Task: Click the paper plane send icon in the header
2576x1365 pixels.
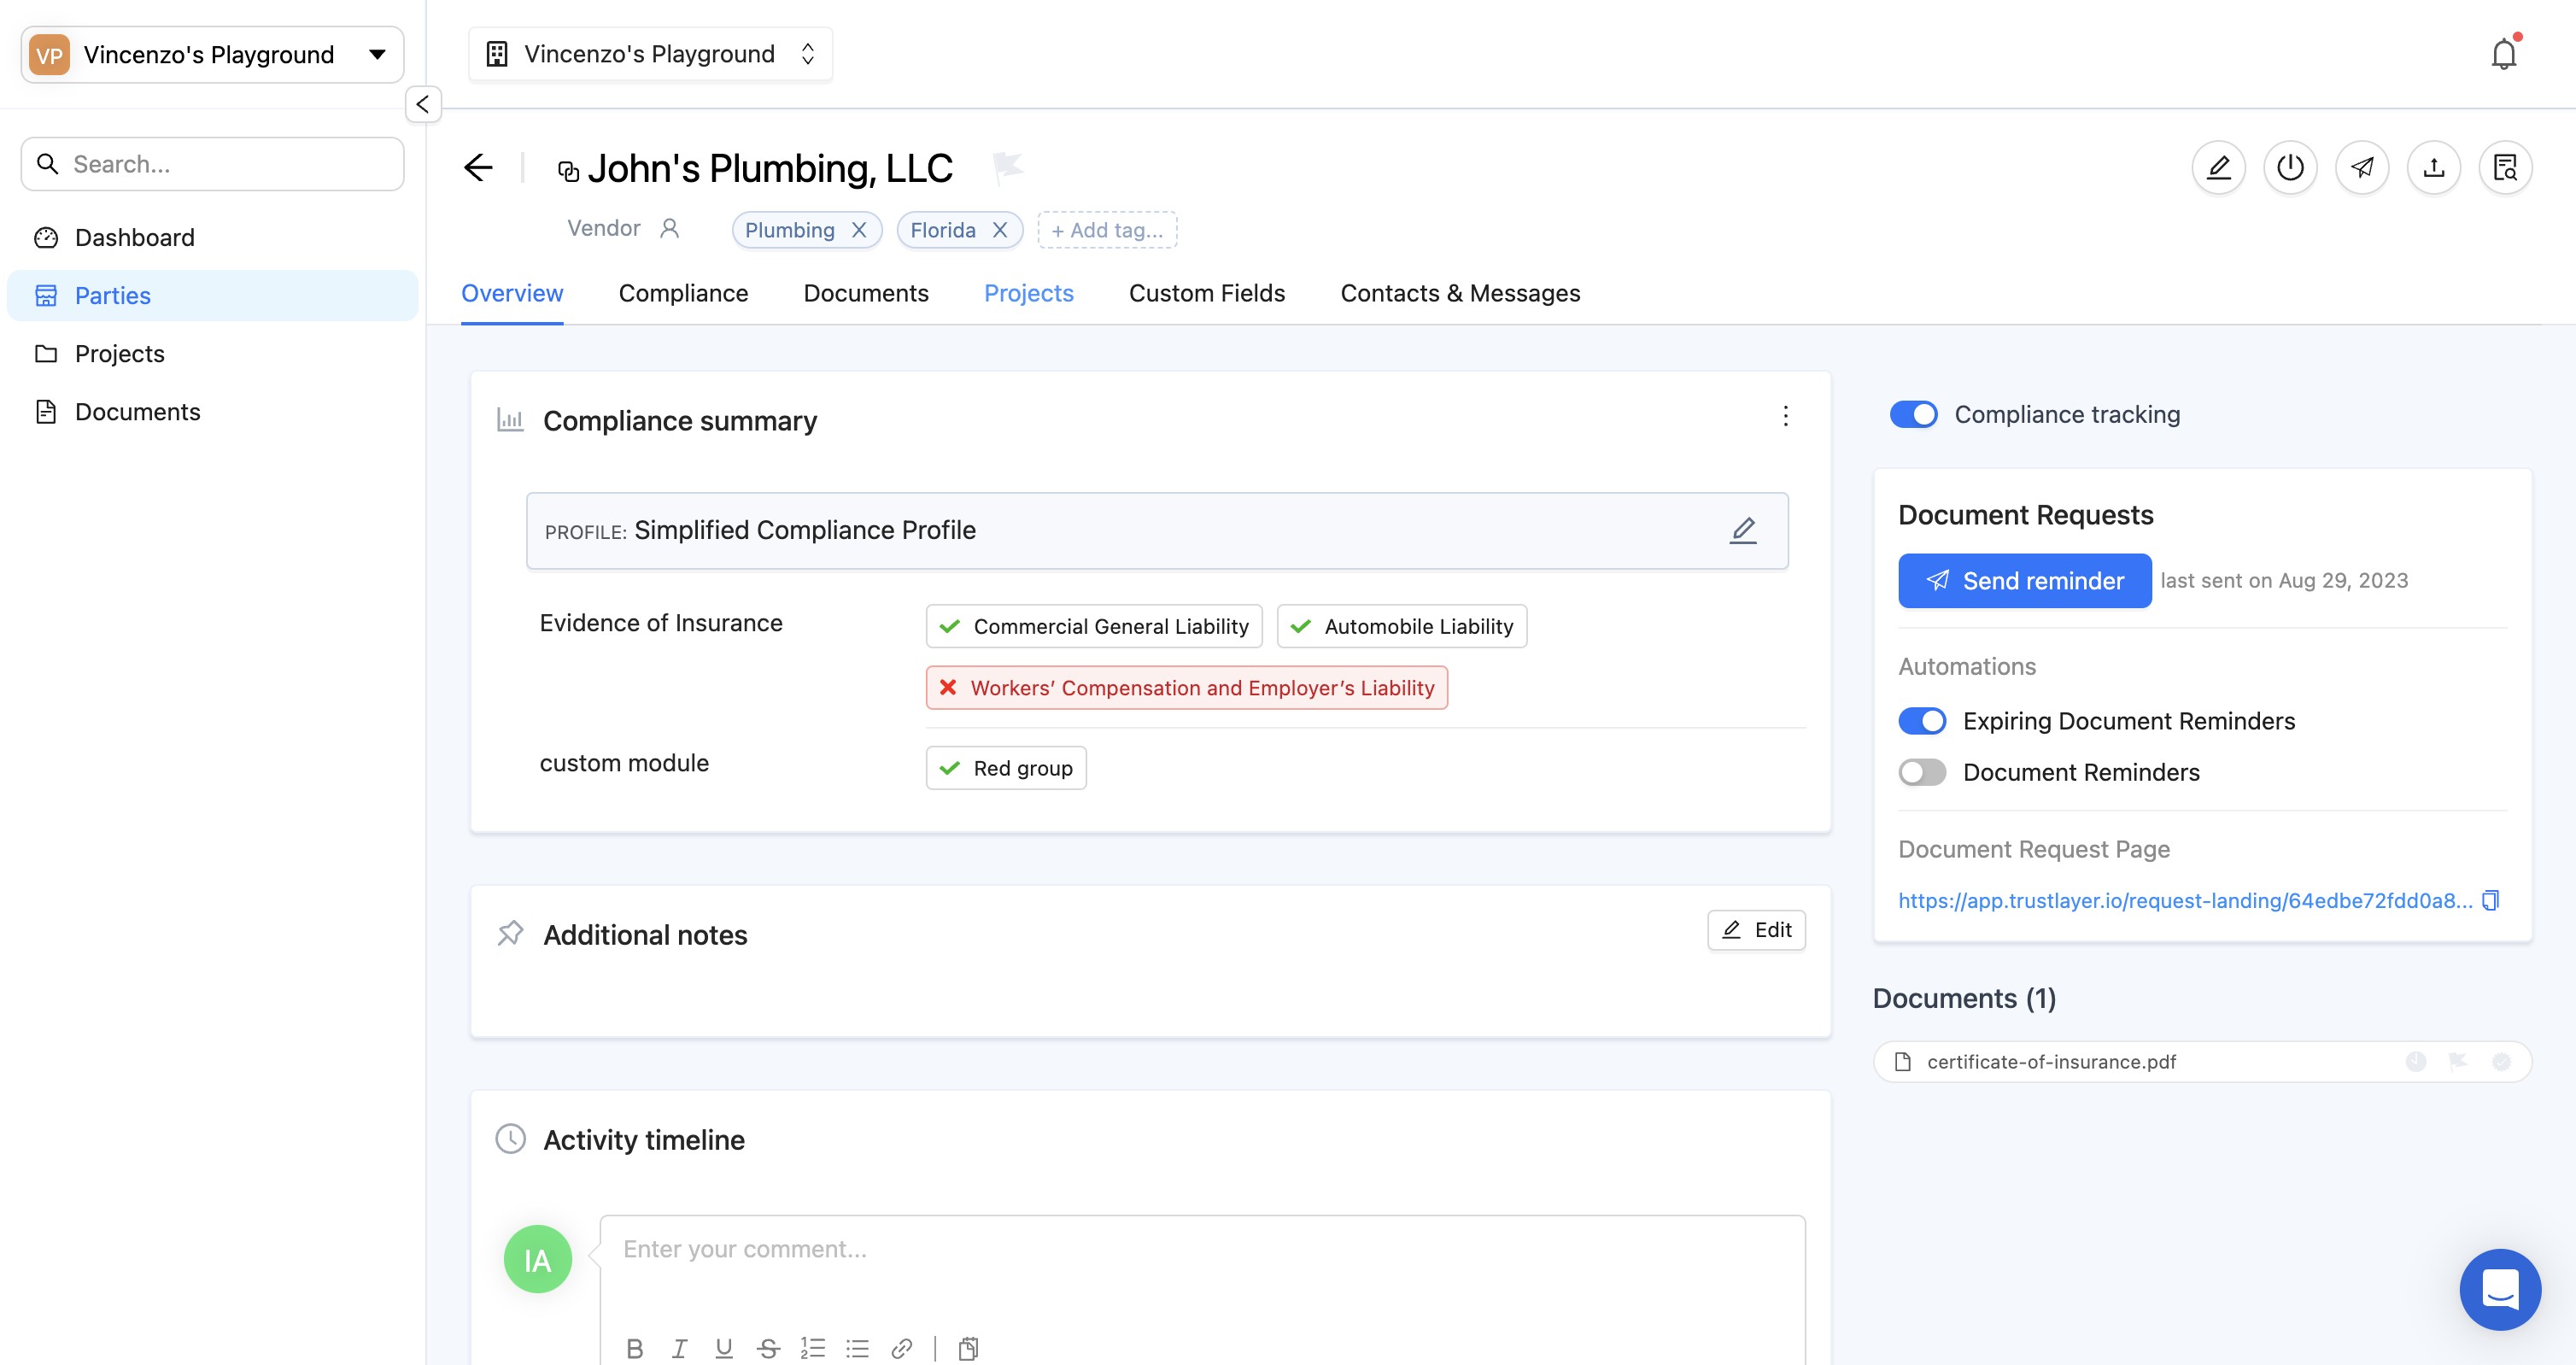Action: click(2362, 167)
